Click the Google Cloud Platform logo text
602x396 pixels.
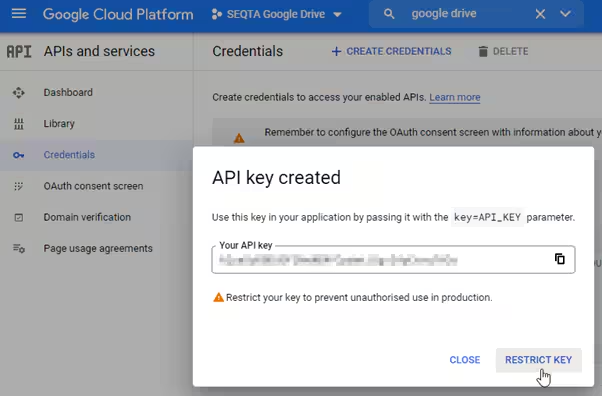tap(118, 15)
